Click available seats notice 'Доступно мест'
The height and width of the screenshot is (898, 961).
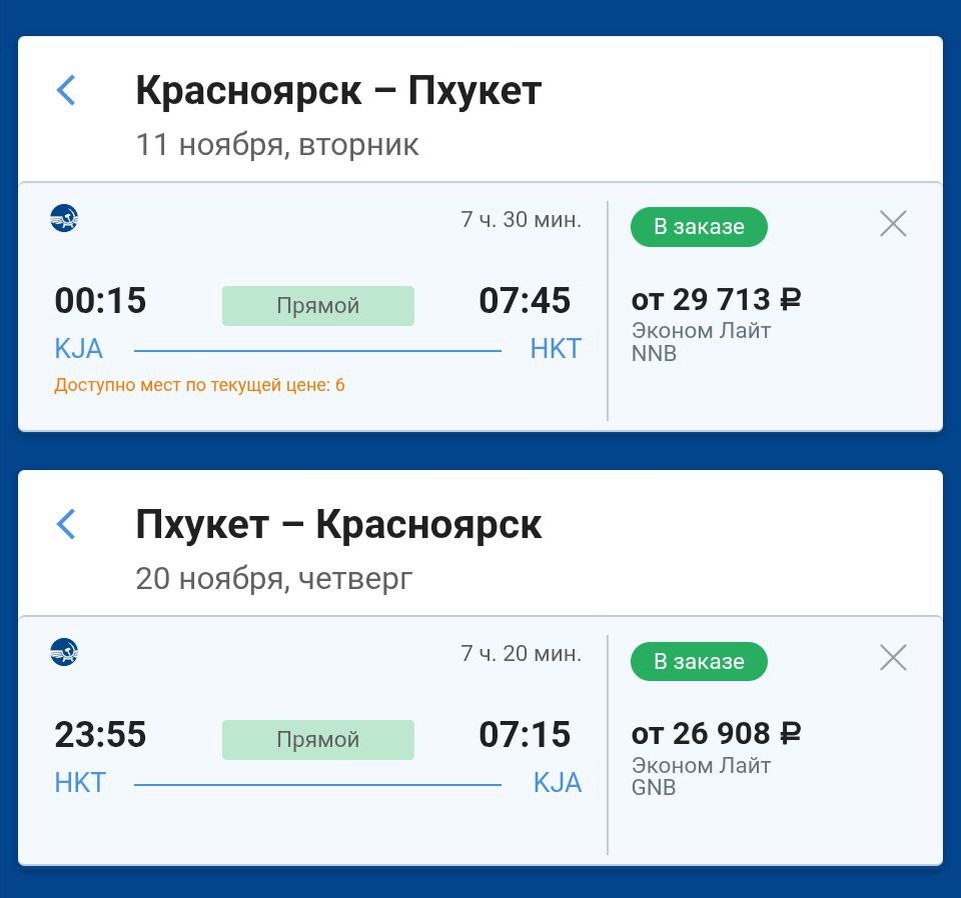199,385
